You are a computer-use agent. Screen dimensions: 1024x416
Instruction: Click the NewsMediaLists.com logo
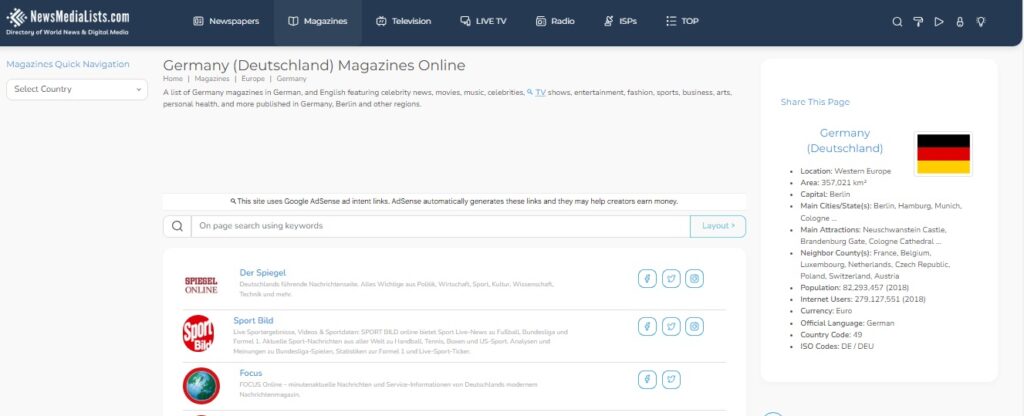[x=68, y=22]
